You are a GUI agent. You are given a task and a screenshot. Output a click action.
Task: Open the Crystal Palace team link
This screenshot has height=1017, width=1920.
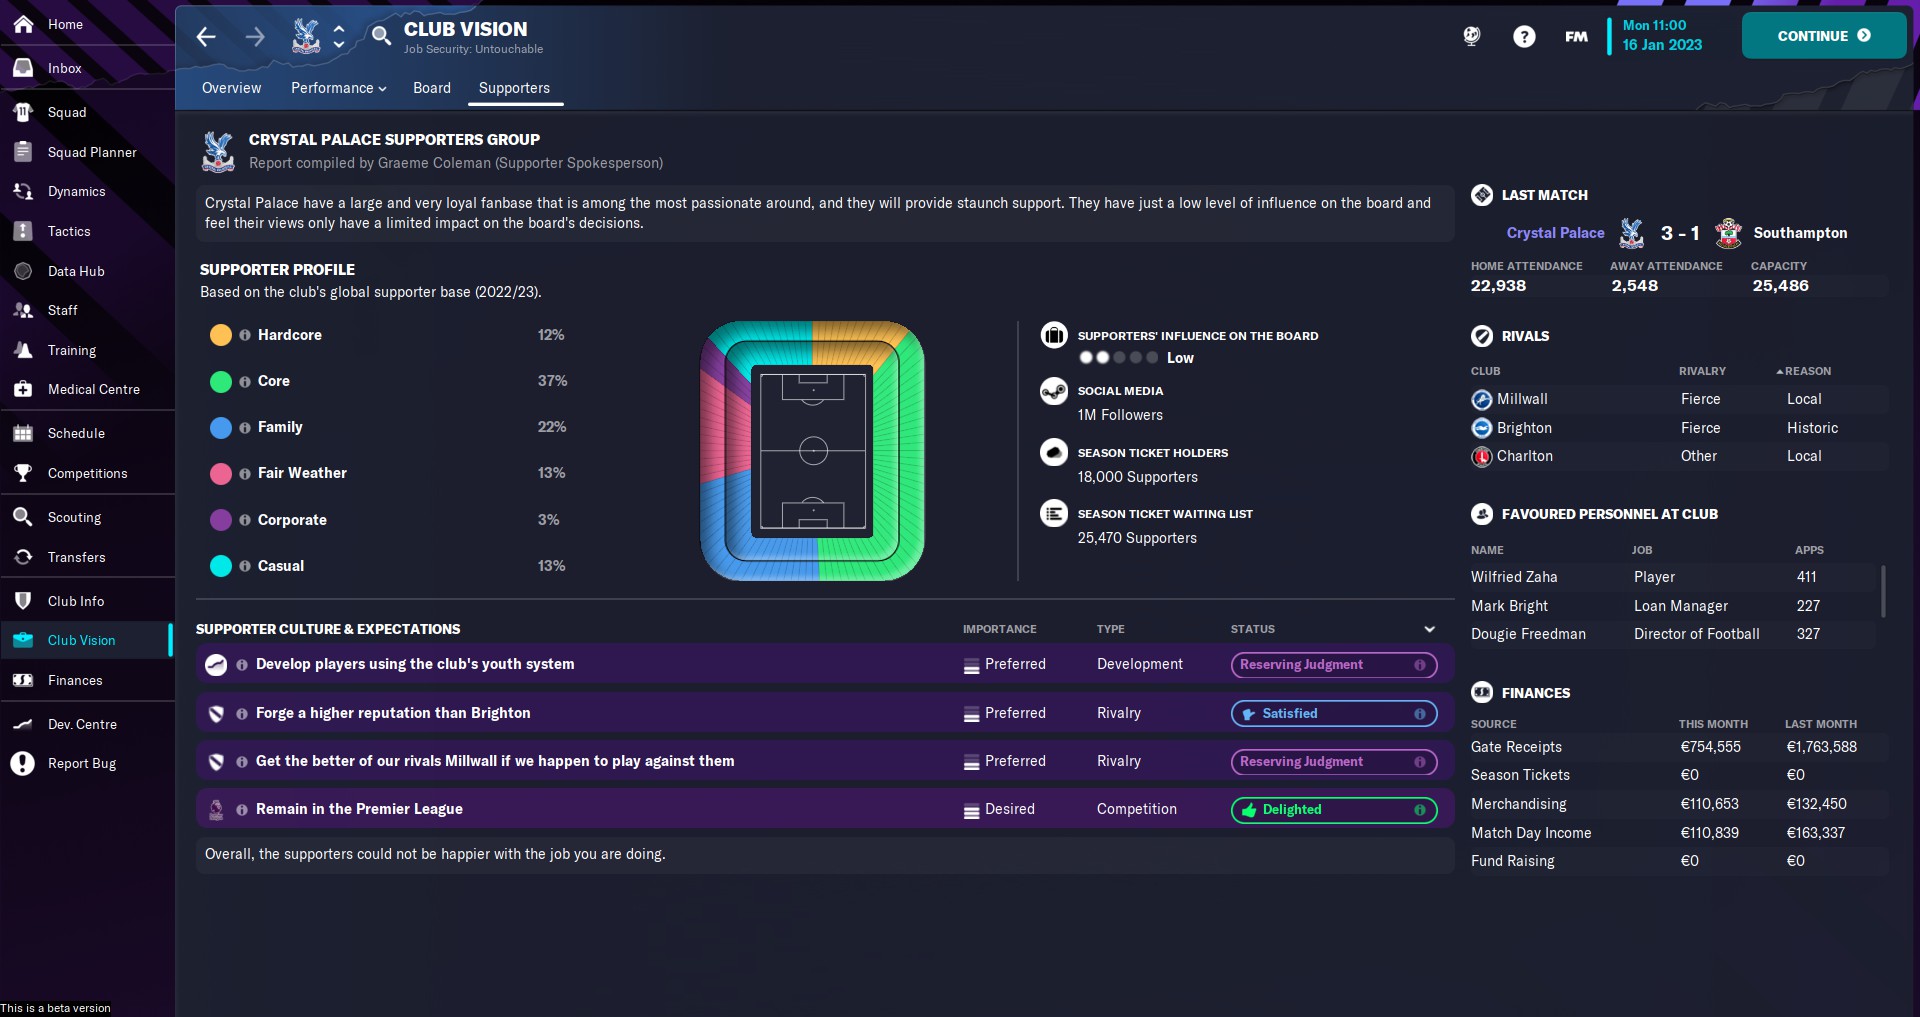1554,233
